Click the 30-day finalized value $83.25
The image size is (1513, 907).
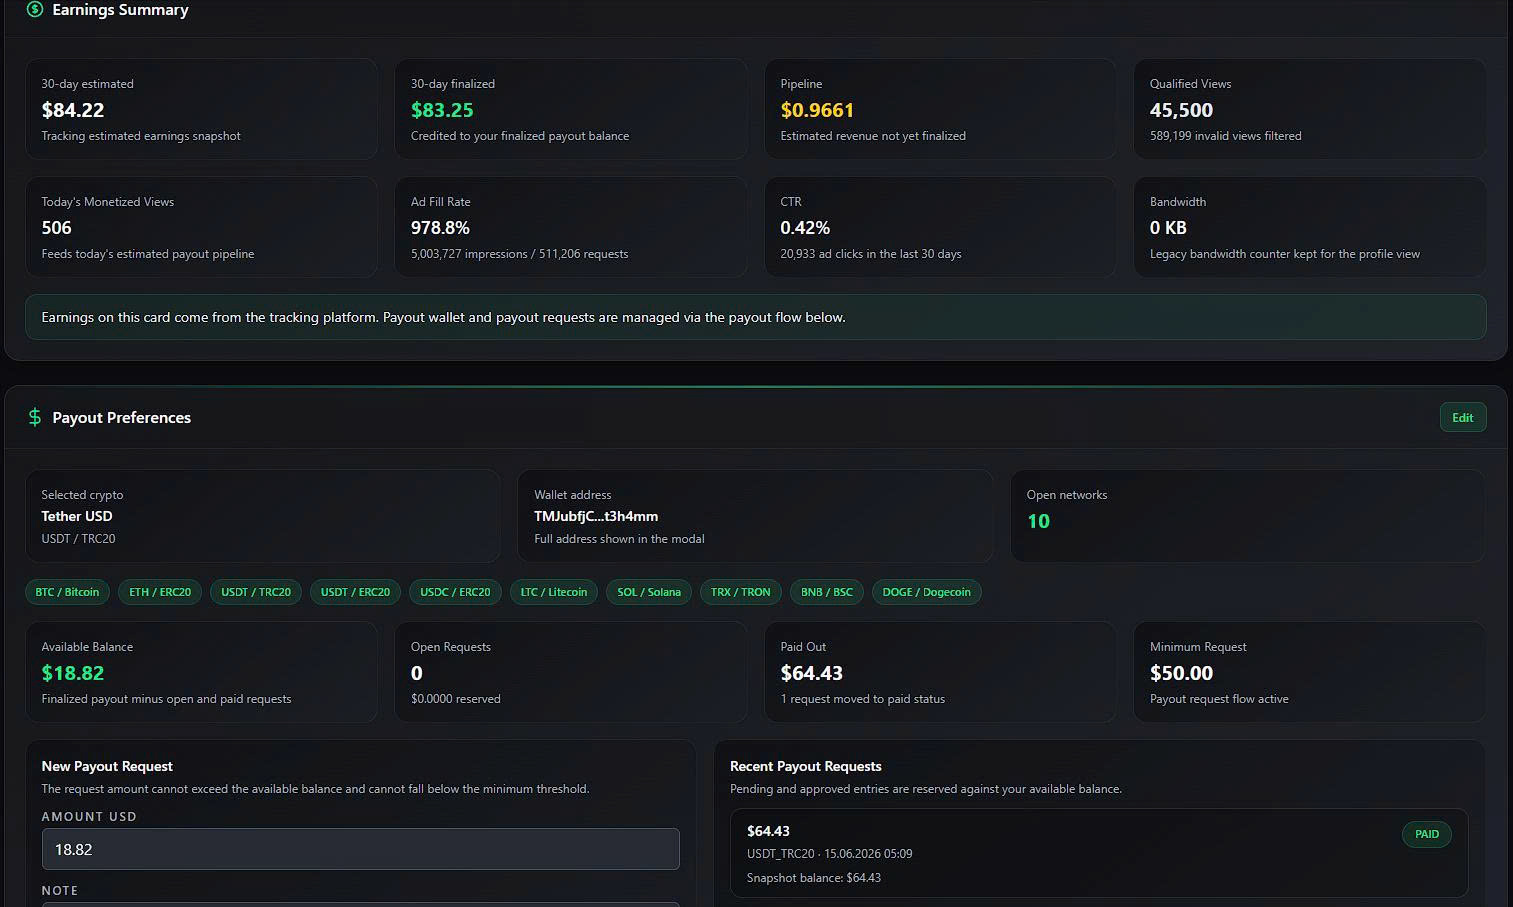coord(442,110)
